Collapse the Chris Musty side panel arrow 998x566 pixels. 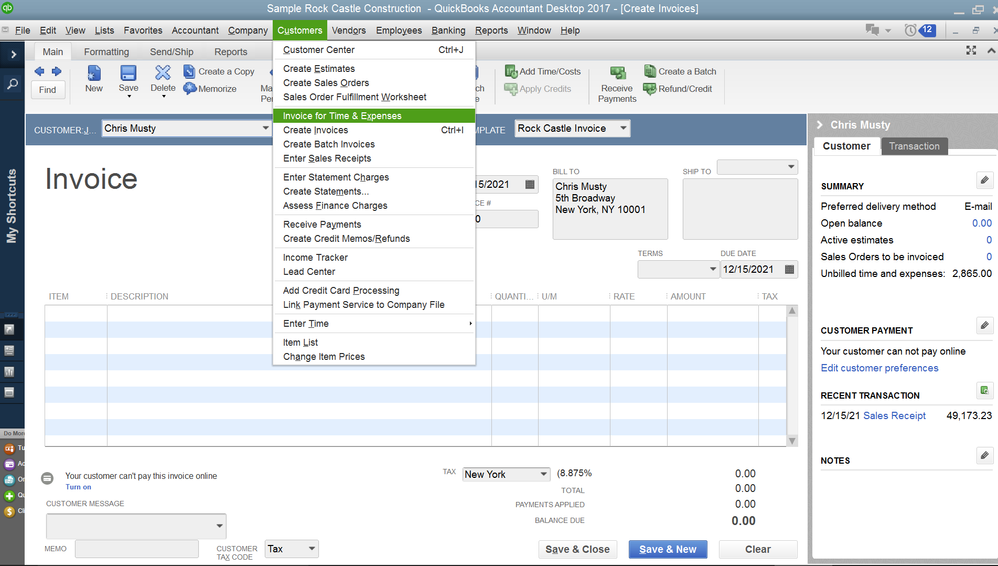pos(820,125)
